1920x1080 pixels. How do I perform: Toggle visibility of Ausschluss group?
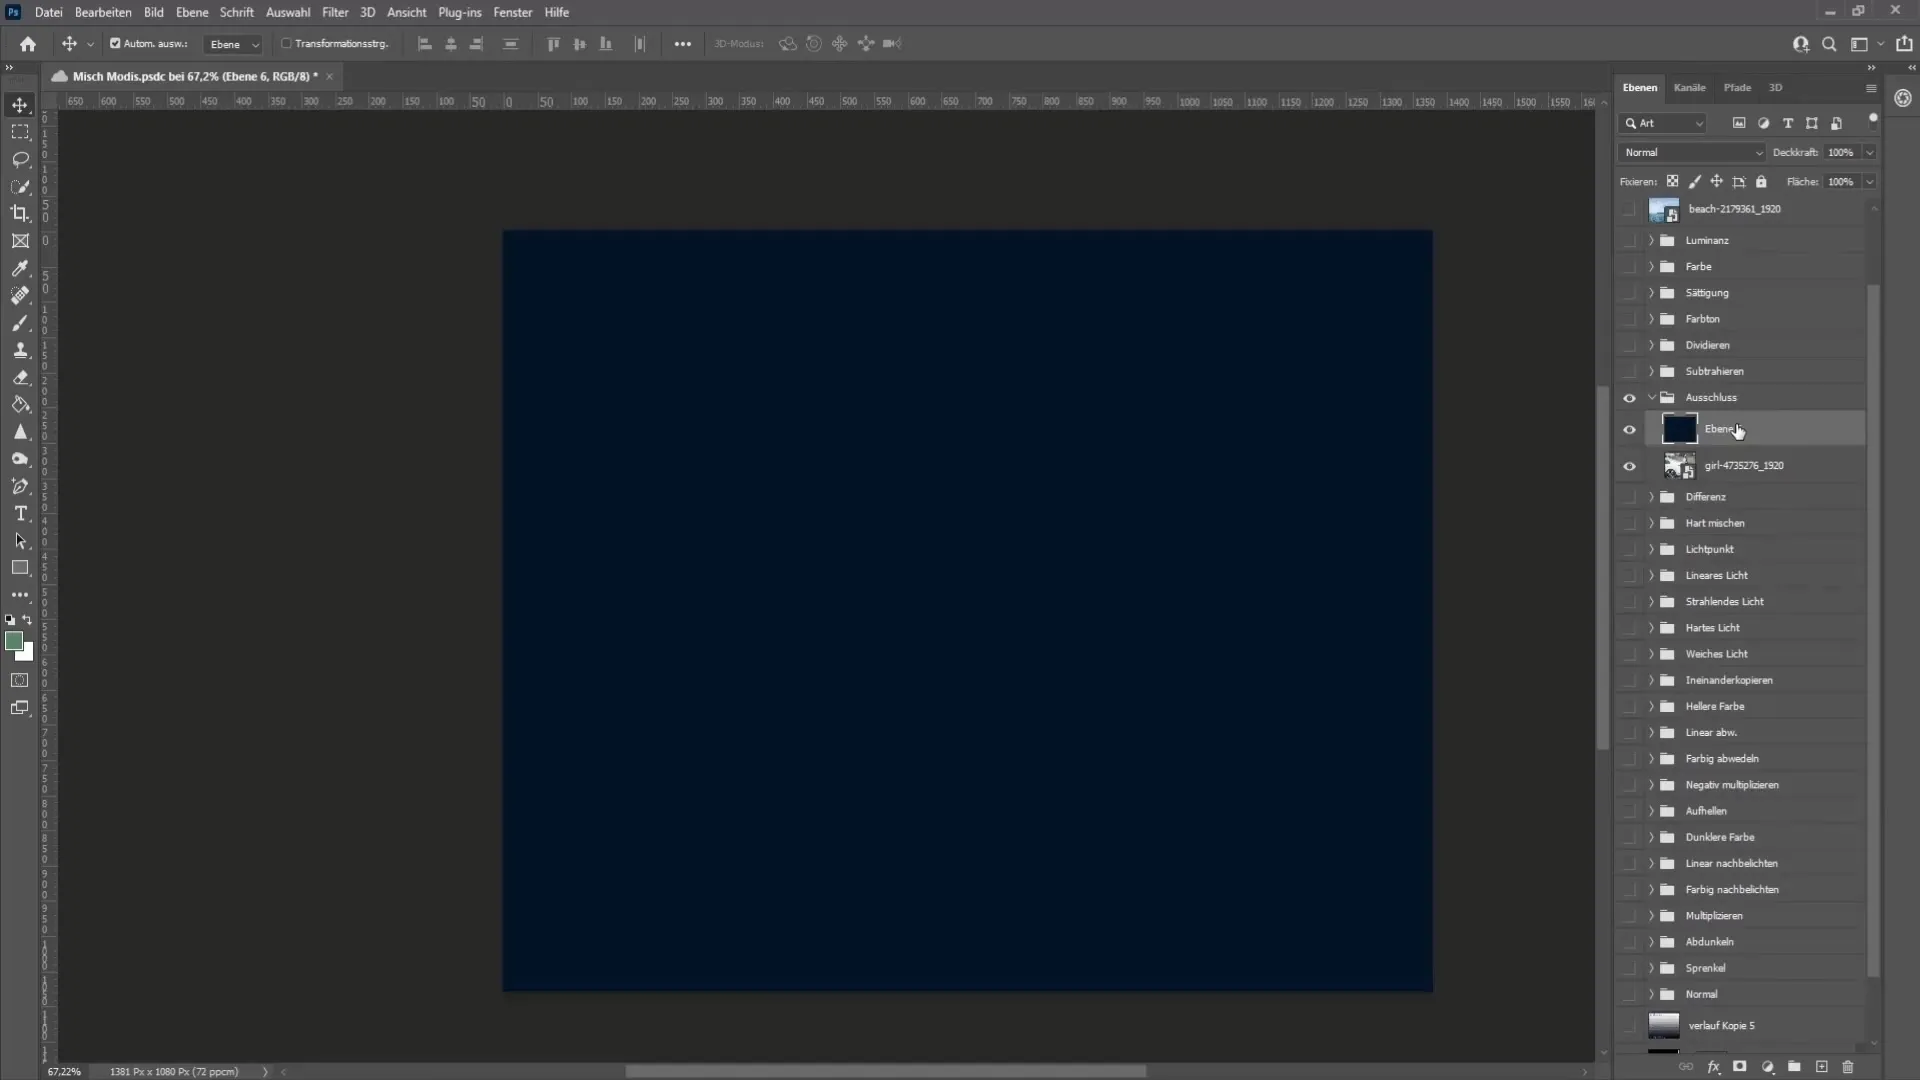pos(1630,396)
